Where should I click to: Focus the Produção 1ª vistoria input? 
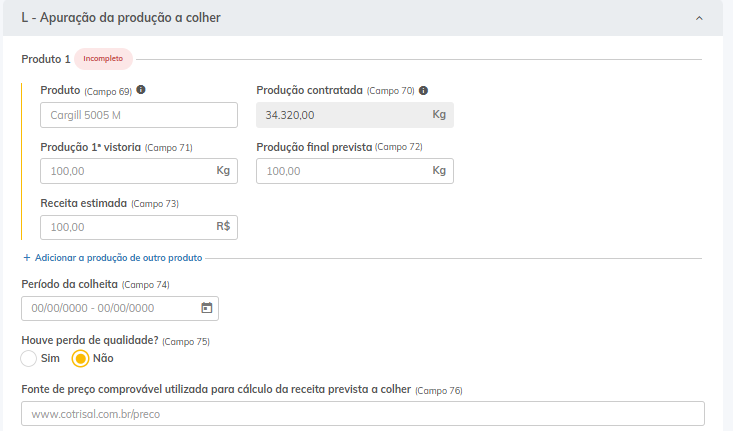click(x=125, y=171)
